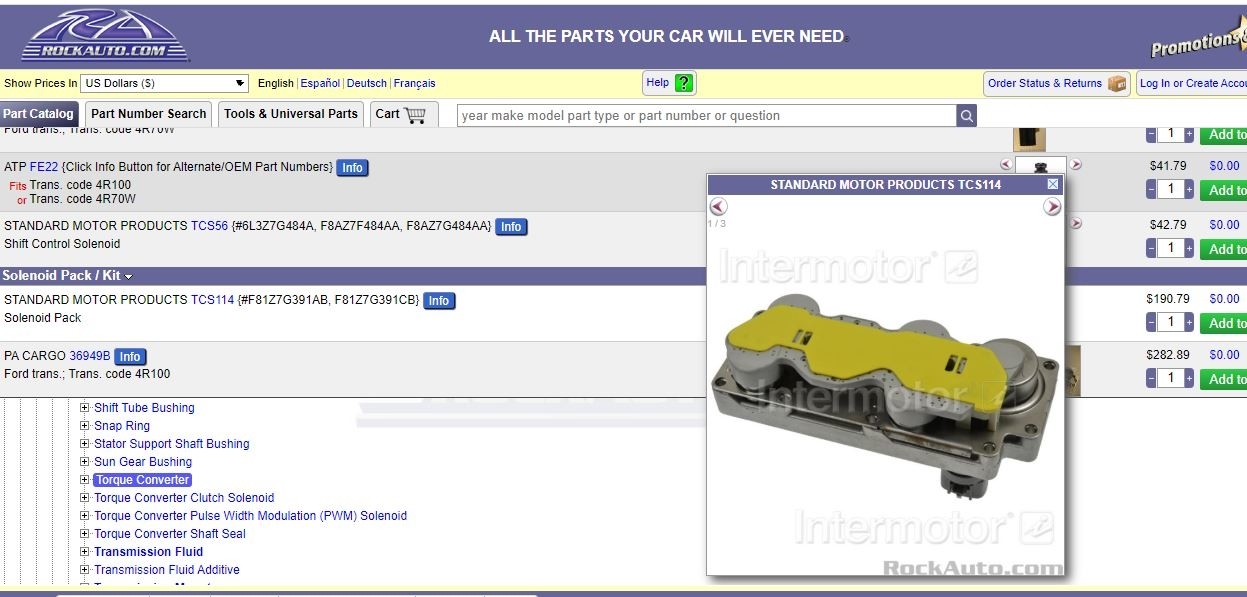The image size is (1247, 597).
Task: Show next image in TCS114 popup
Action: 1052,207
